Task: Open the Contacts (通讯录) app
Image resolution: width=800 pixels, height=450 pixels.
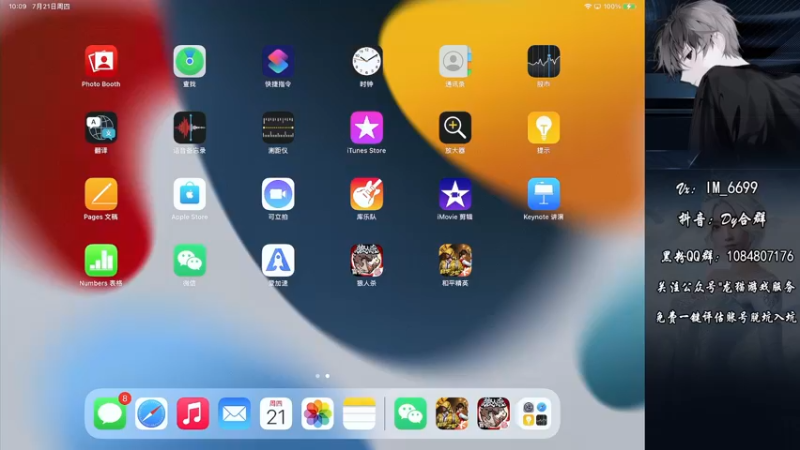Action: coord(455,61)
